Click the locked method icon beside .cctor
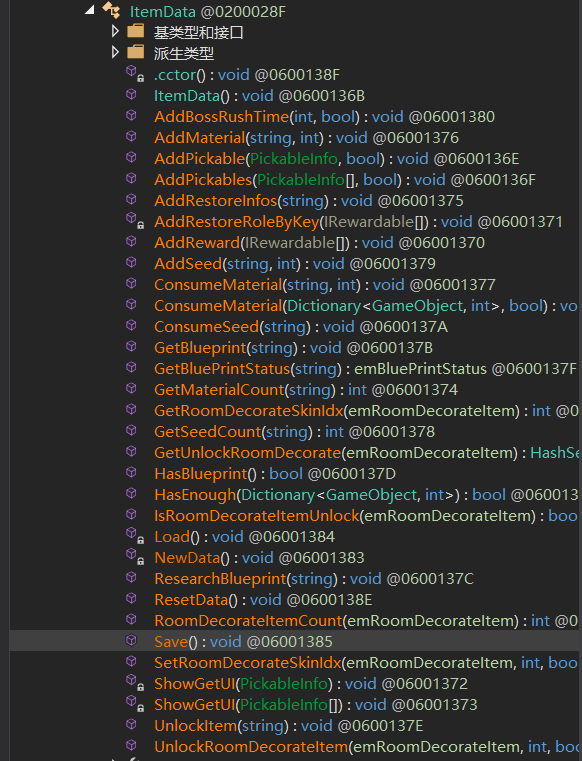582x761 pixels. coord(134,74)
